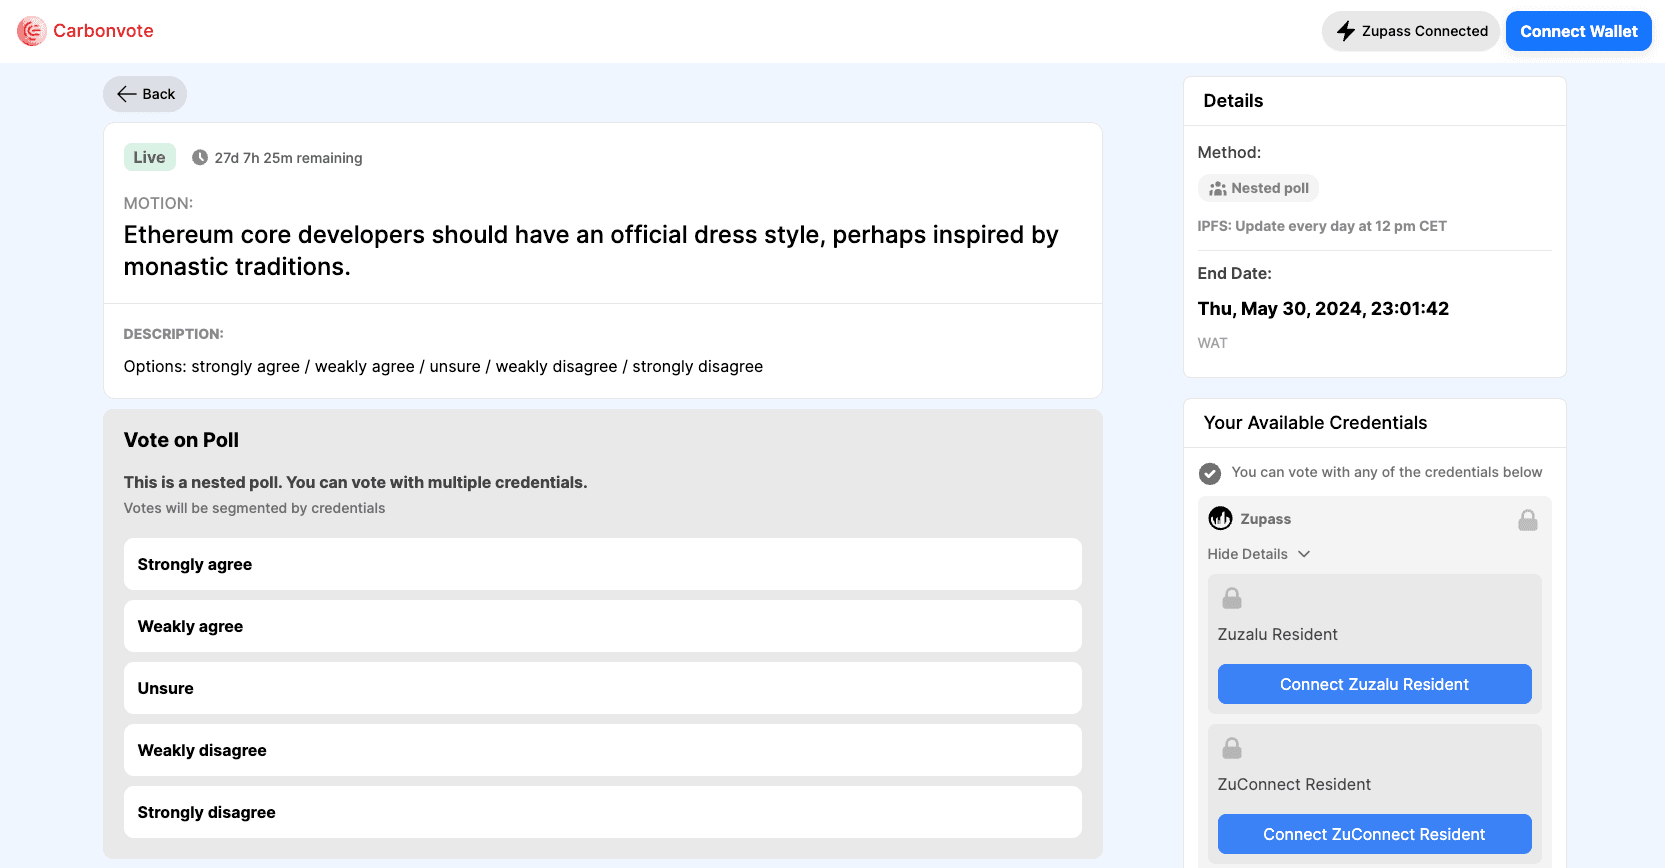Click Connect Zuzalu Resident button
Viewport: 1665px width, 868px height.
(x=1374, y=685)
